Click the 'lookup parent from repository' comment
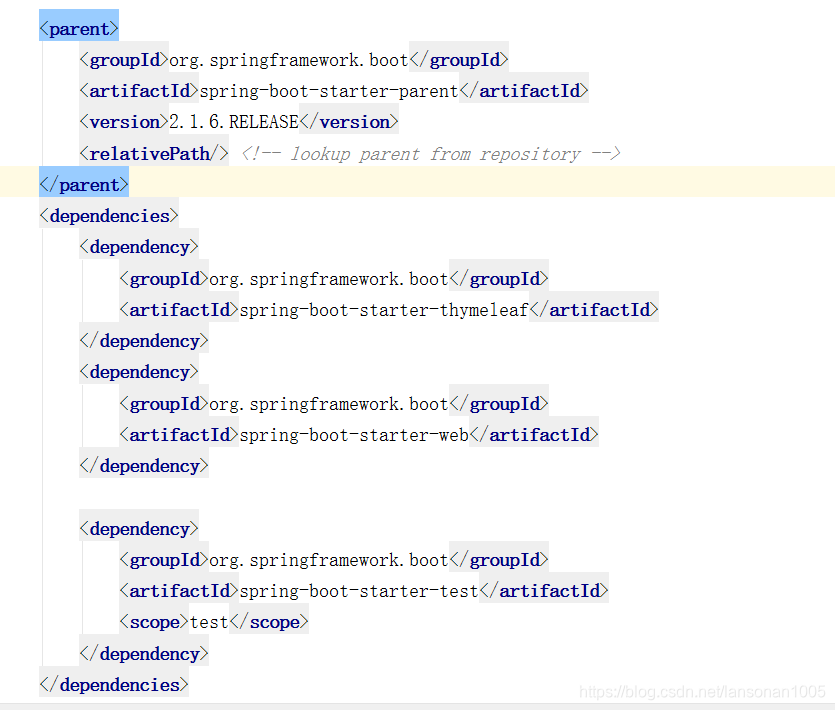 pyautogui.click(x=431, y=154)
